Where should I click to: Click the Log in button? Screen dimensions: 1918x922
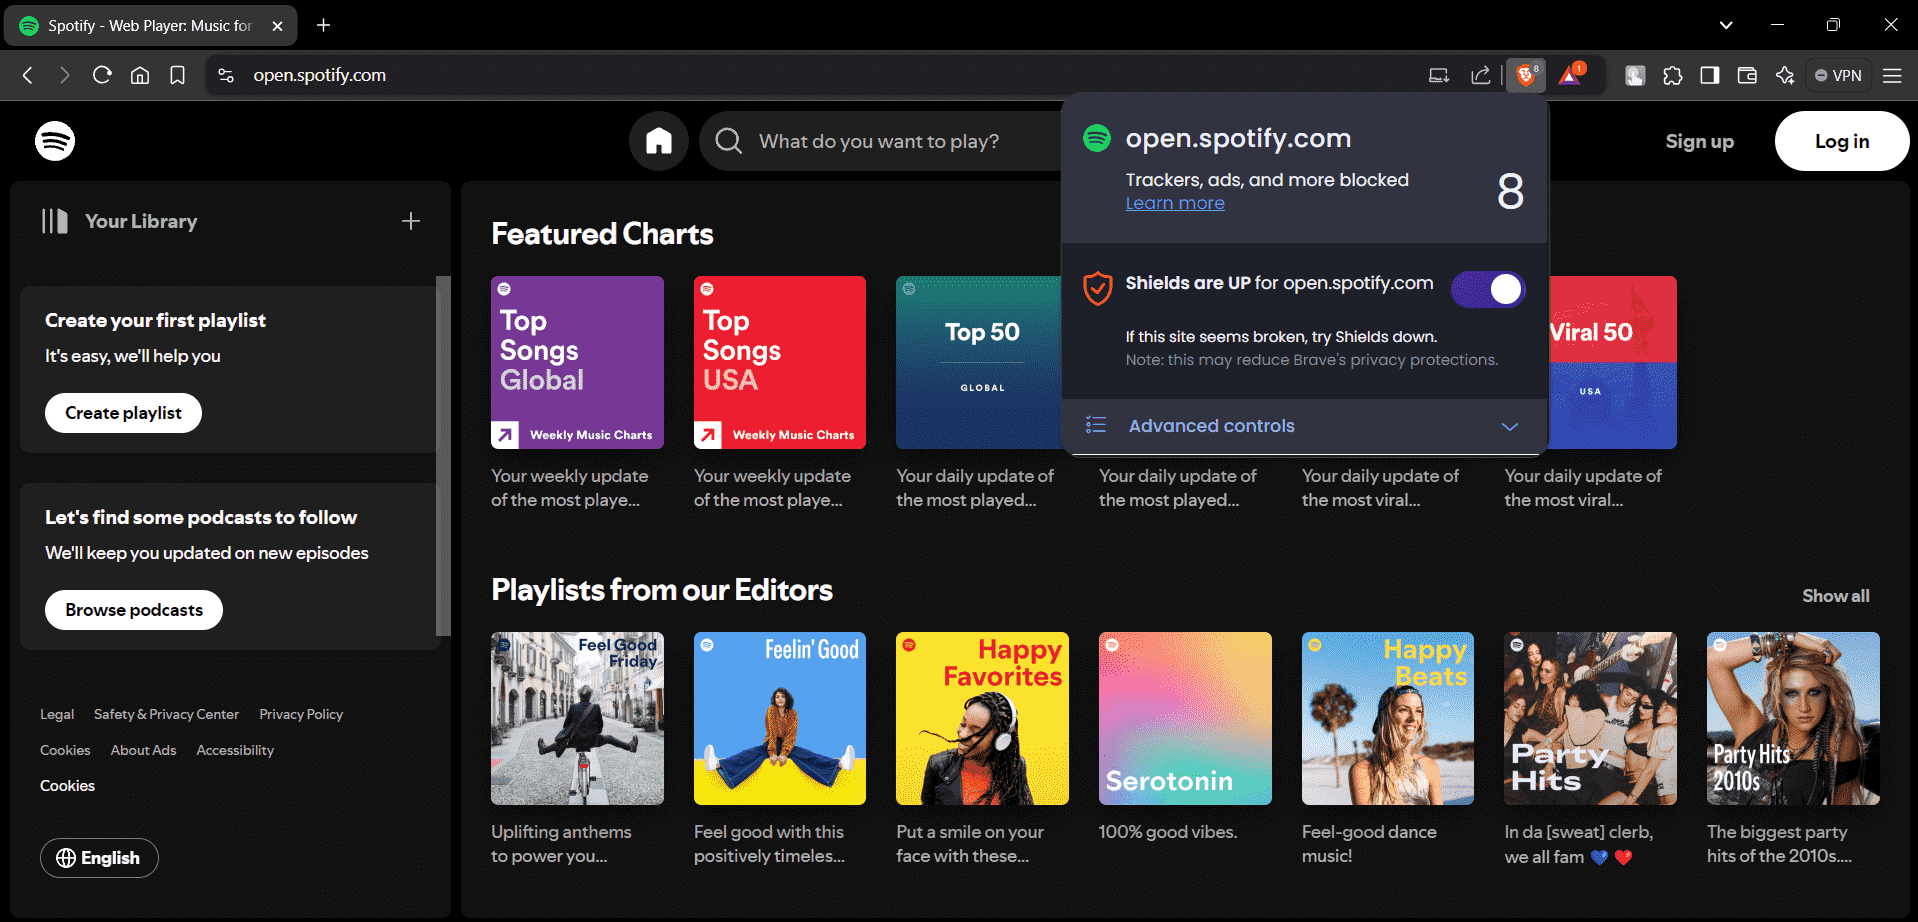1841,141
